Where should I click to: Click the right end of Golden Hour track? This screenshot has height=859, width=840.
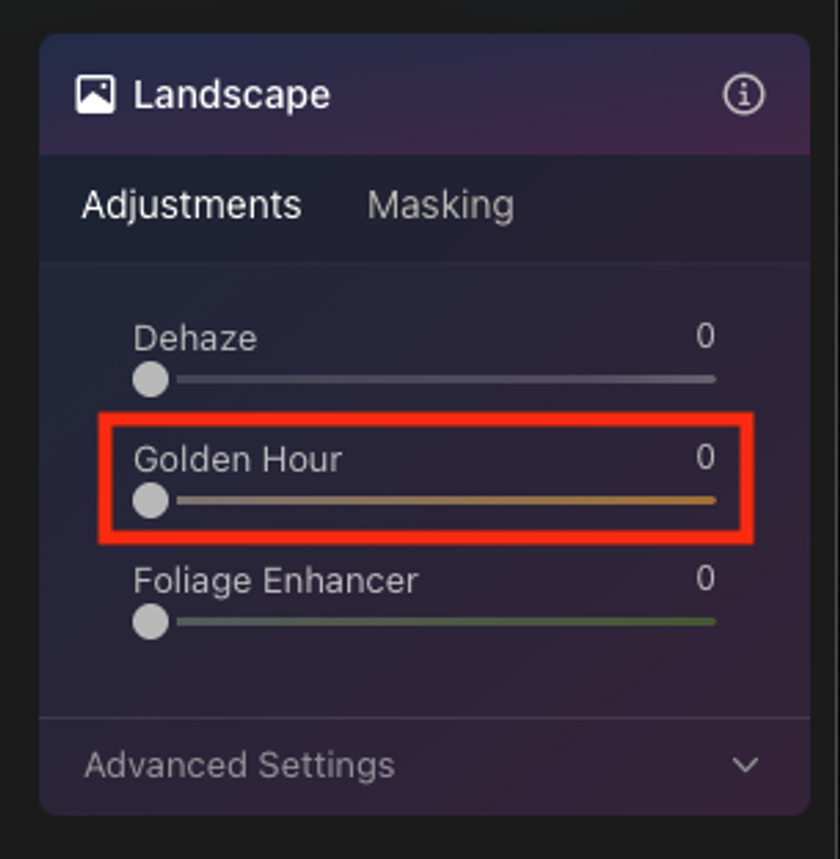click(x=712, y=500)
